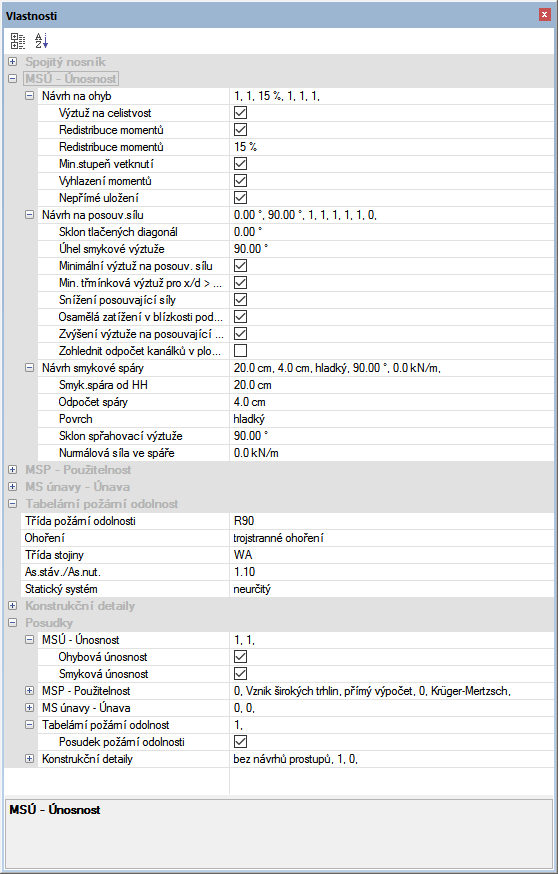Collapse the Tabelární požární odolnost gray section
The width and height of the screenshot is (558, 874).
(x=13, y=504)
